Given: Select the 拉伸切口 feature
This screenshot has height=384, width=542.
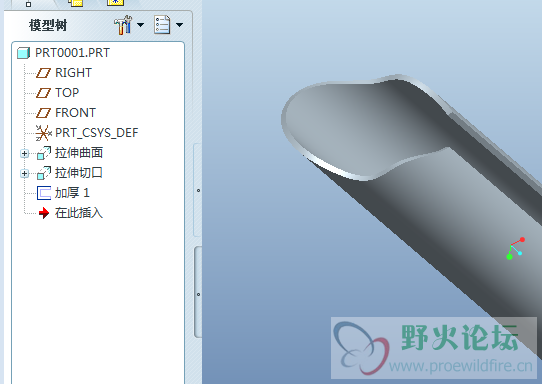Looking at the screenshot, I should pos(79,173).
